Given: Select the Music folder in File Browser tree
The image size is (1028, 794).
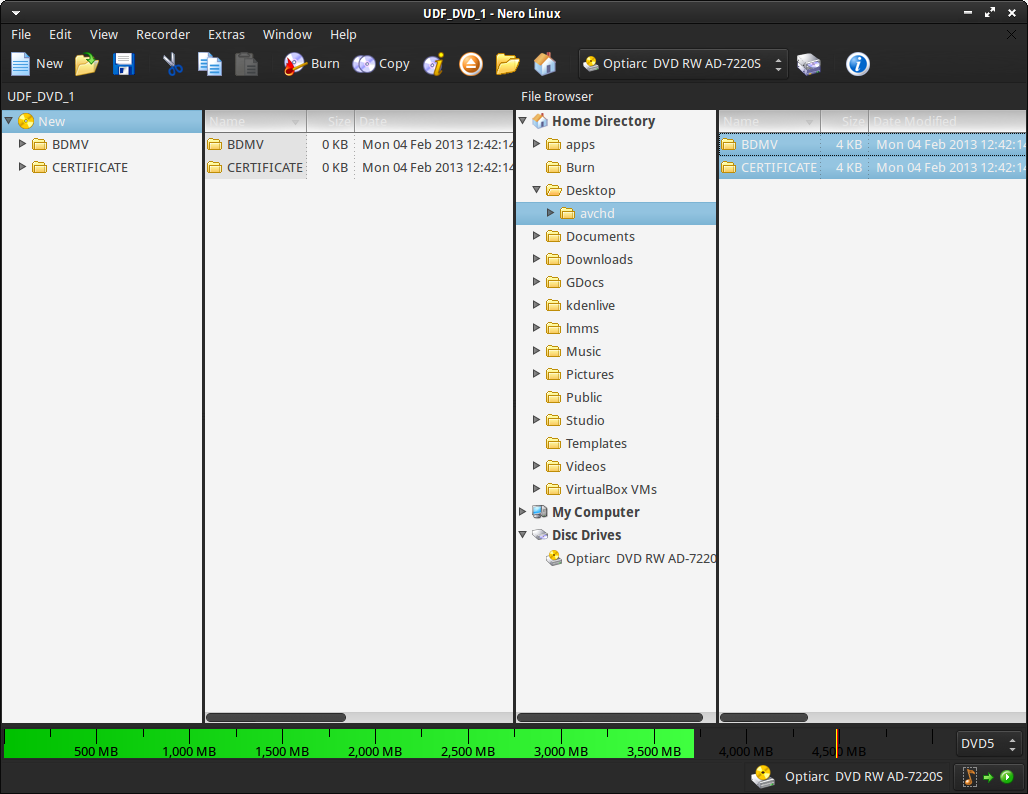Looking at the screenshot, I should point(583,351).
